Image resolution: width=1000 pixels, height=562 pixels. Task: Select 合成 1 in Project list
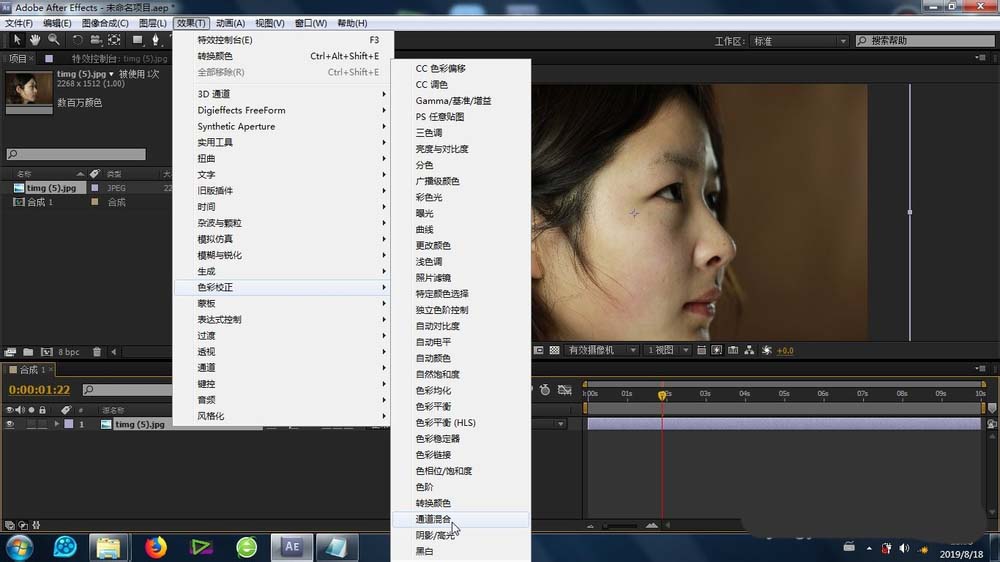click(x=40, y=202)
